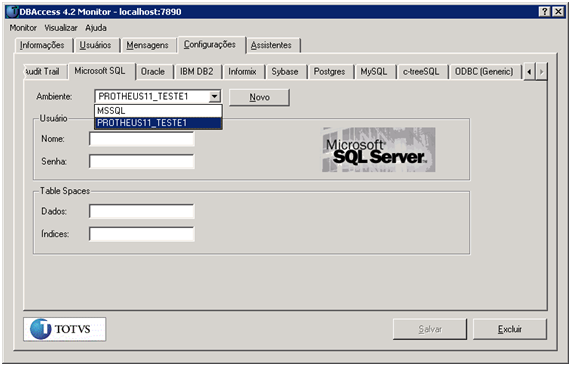The image size is (571, 366).
Task: Click the Dados table space field
Action: coord(142,211)
